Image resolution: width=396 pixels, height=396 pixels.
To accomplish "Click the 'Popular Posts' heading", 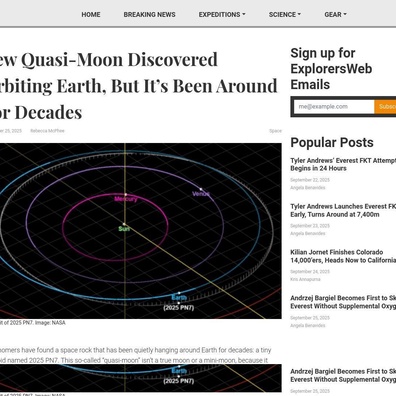I will click(x=332, y=143).
